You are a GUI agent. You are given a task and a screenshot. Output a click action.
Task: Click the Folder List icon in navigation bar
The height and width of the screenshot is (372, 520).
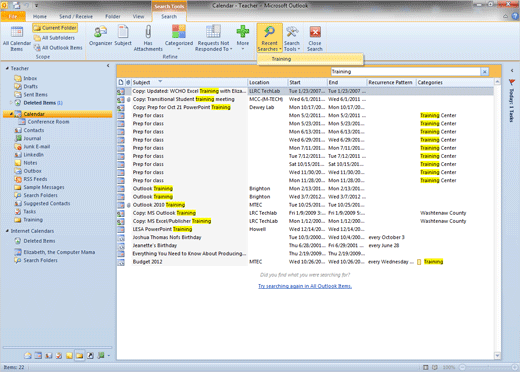coord(79,356)
